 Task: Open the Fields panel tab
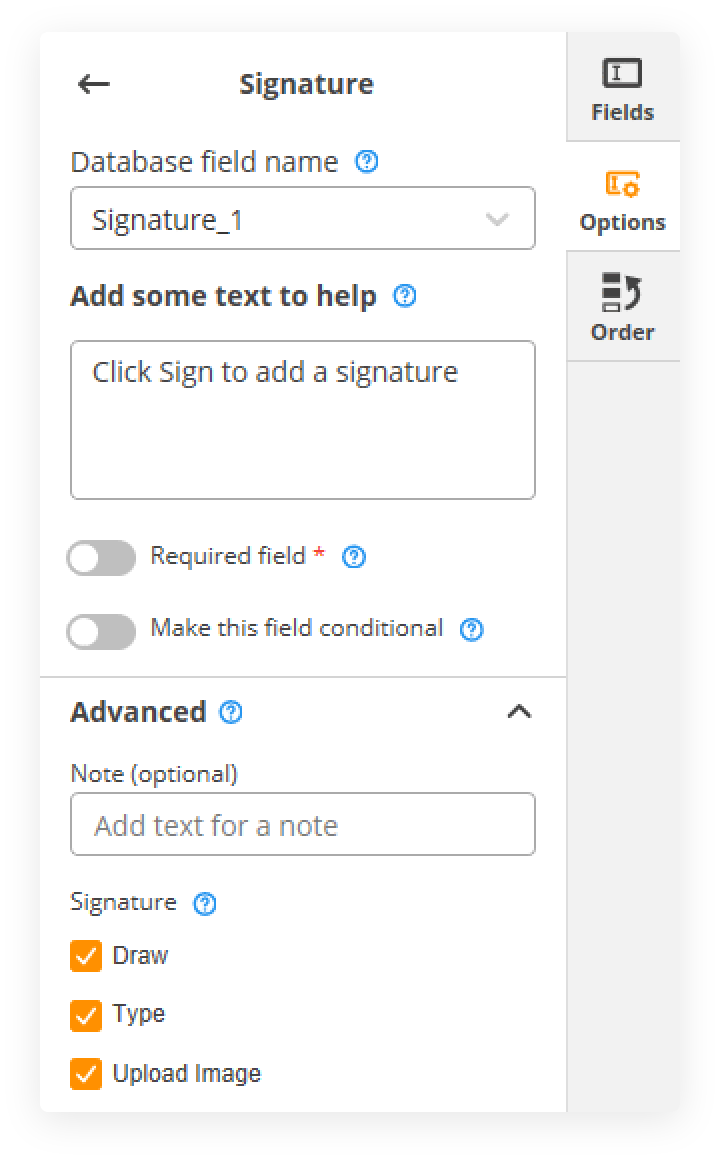pos(622,89)
